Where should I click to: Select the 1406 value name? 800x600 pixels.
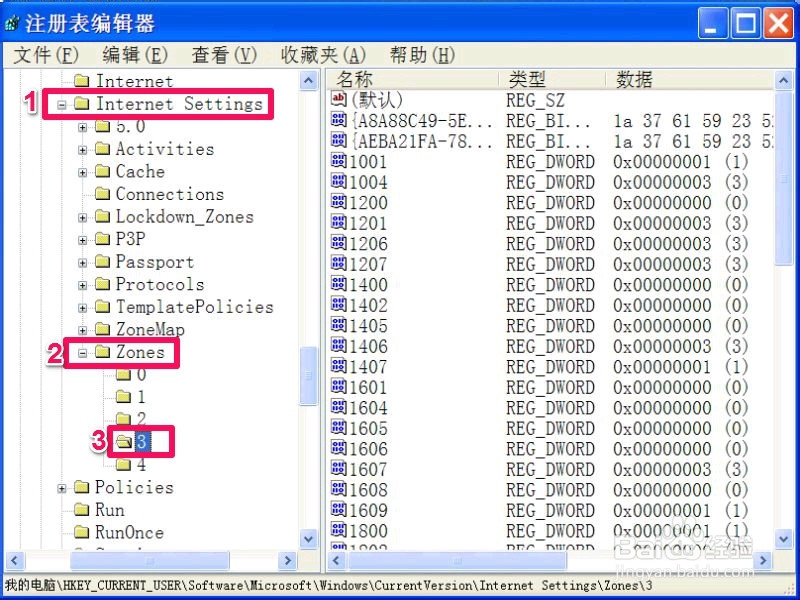point(368,346)
